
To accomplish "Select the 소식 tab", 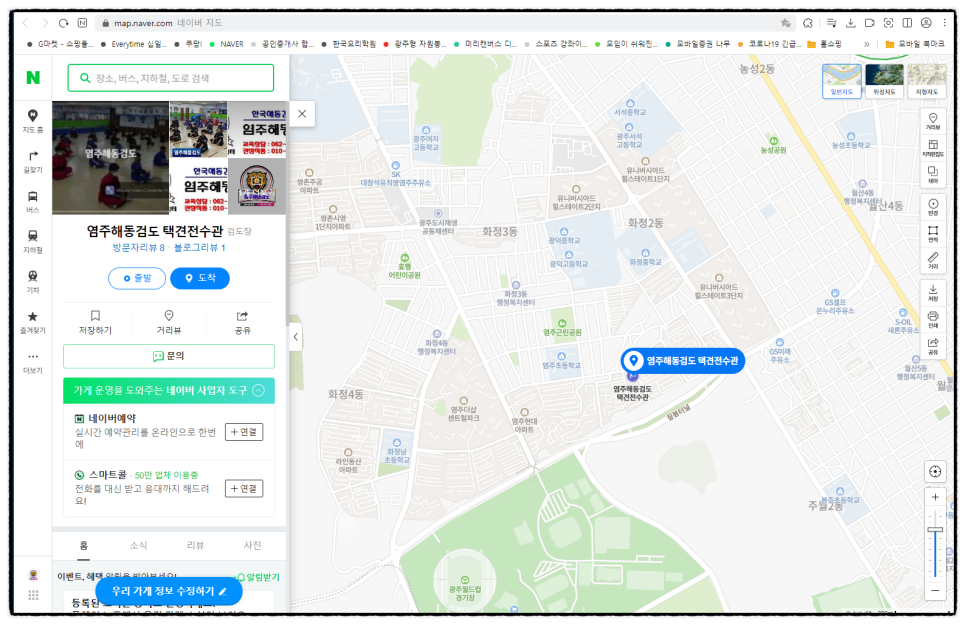I will [139, 545].
